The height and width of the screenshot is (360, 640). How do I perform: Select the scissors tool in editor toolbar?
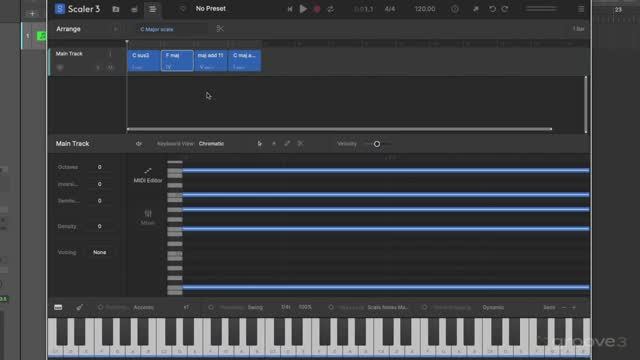click(300, 144)
